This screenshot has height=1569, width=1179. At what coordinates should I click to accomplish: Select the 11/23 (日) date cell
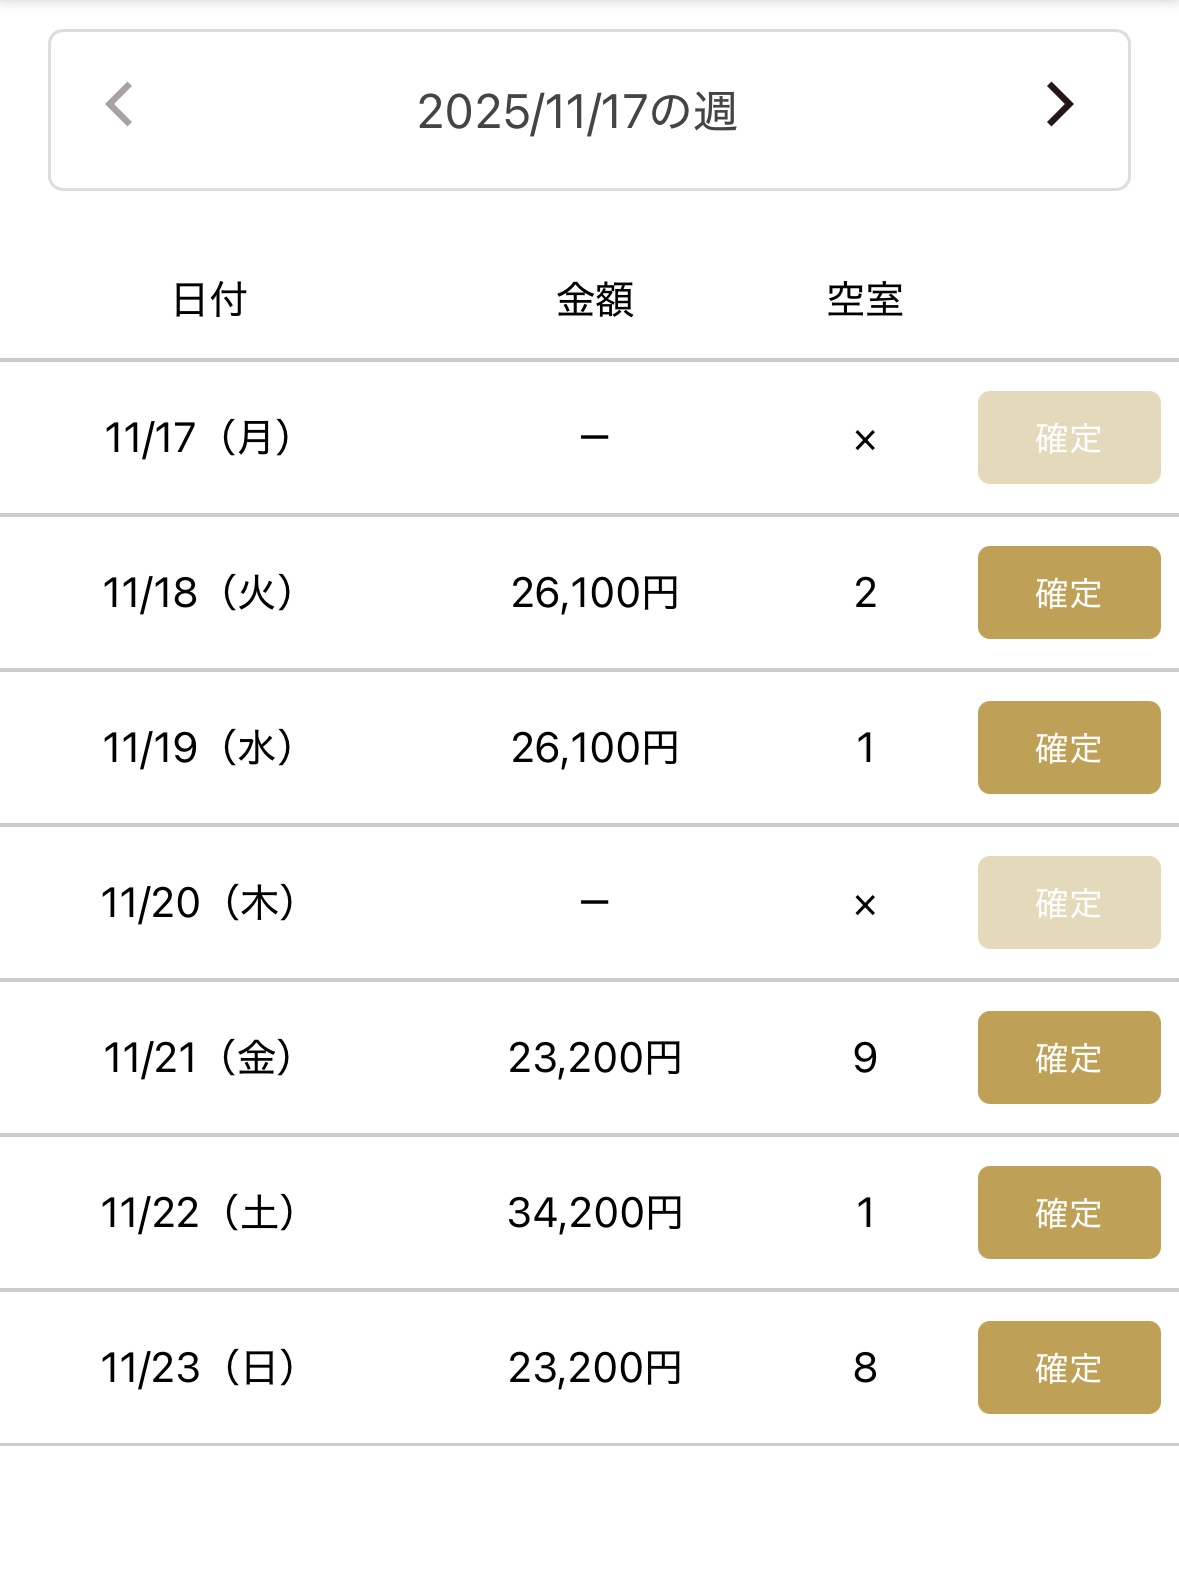point(198,1368)
